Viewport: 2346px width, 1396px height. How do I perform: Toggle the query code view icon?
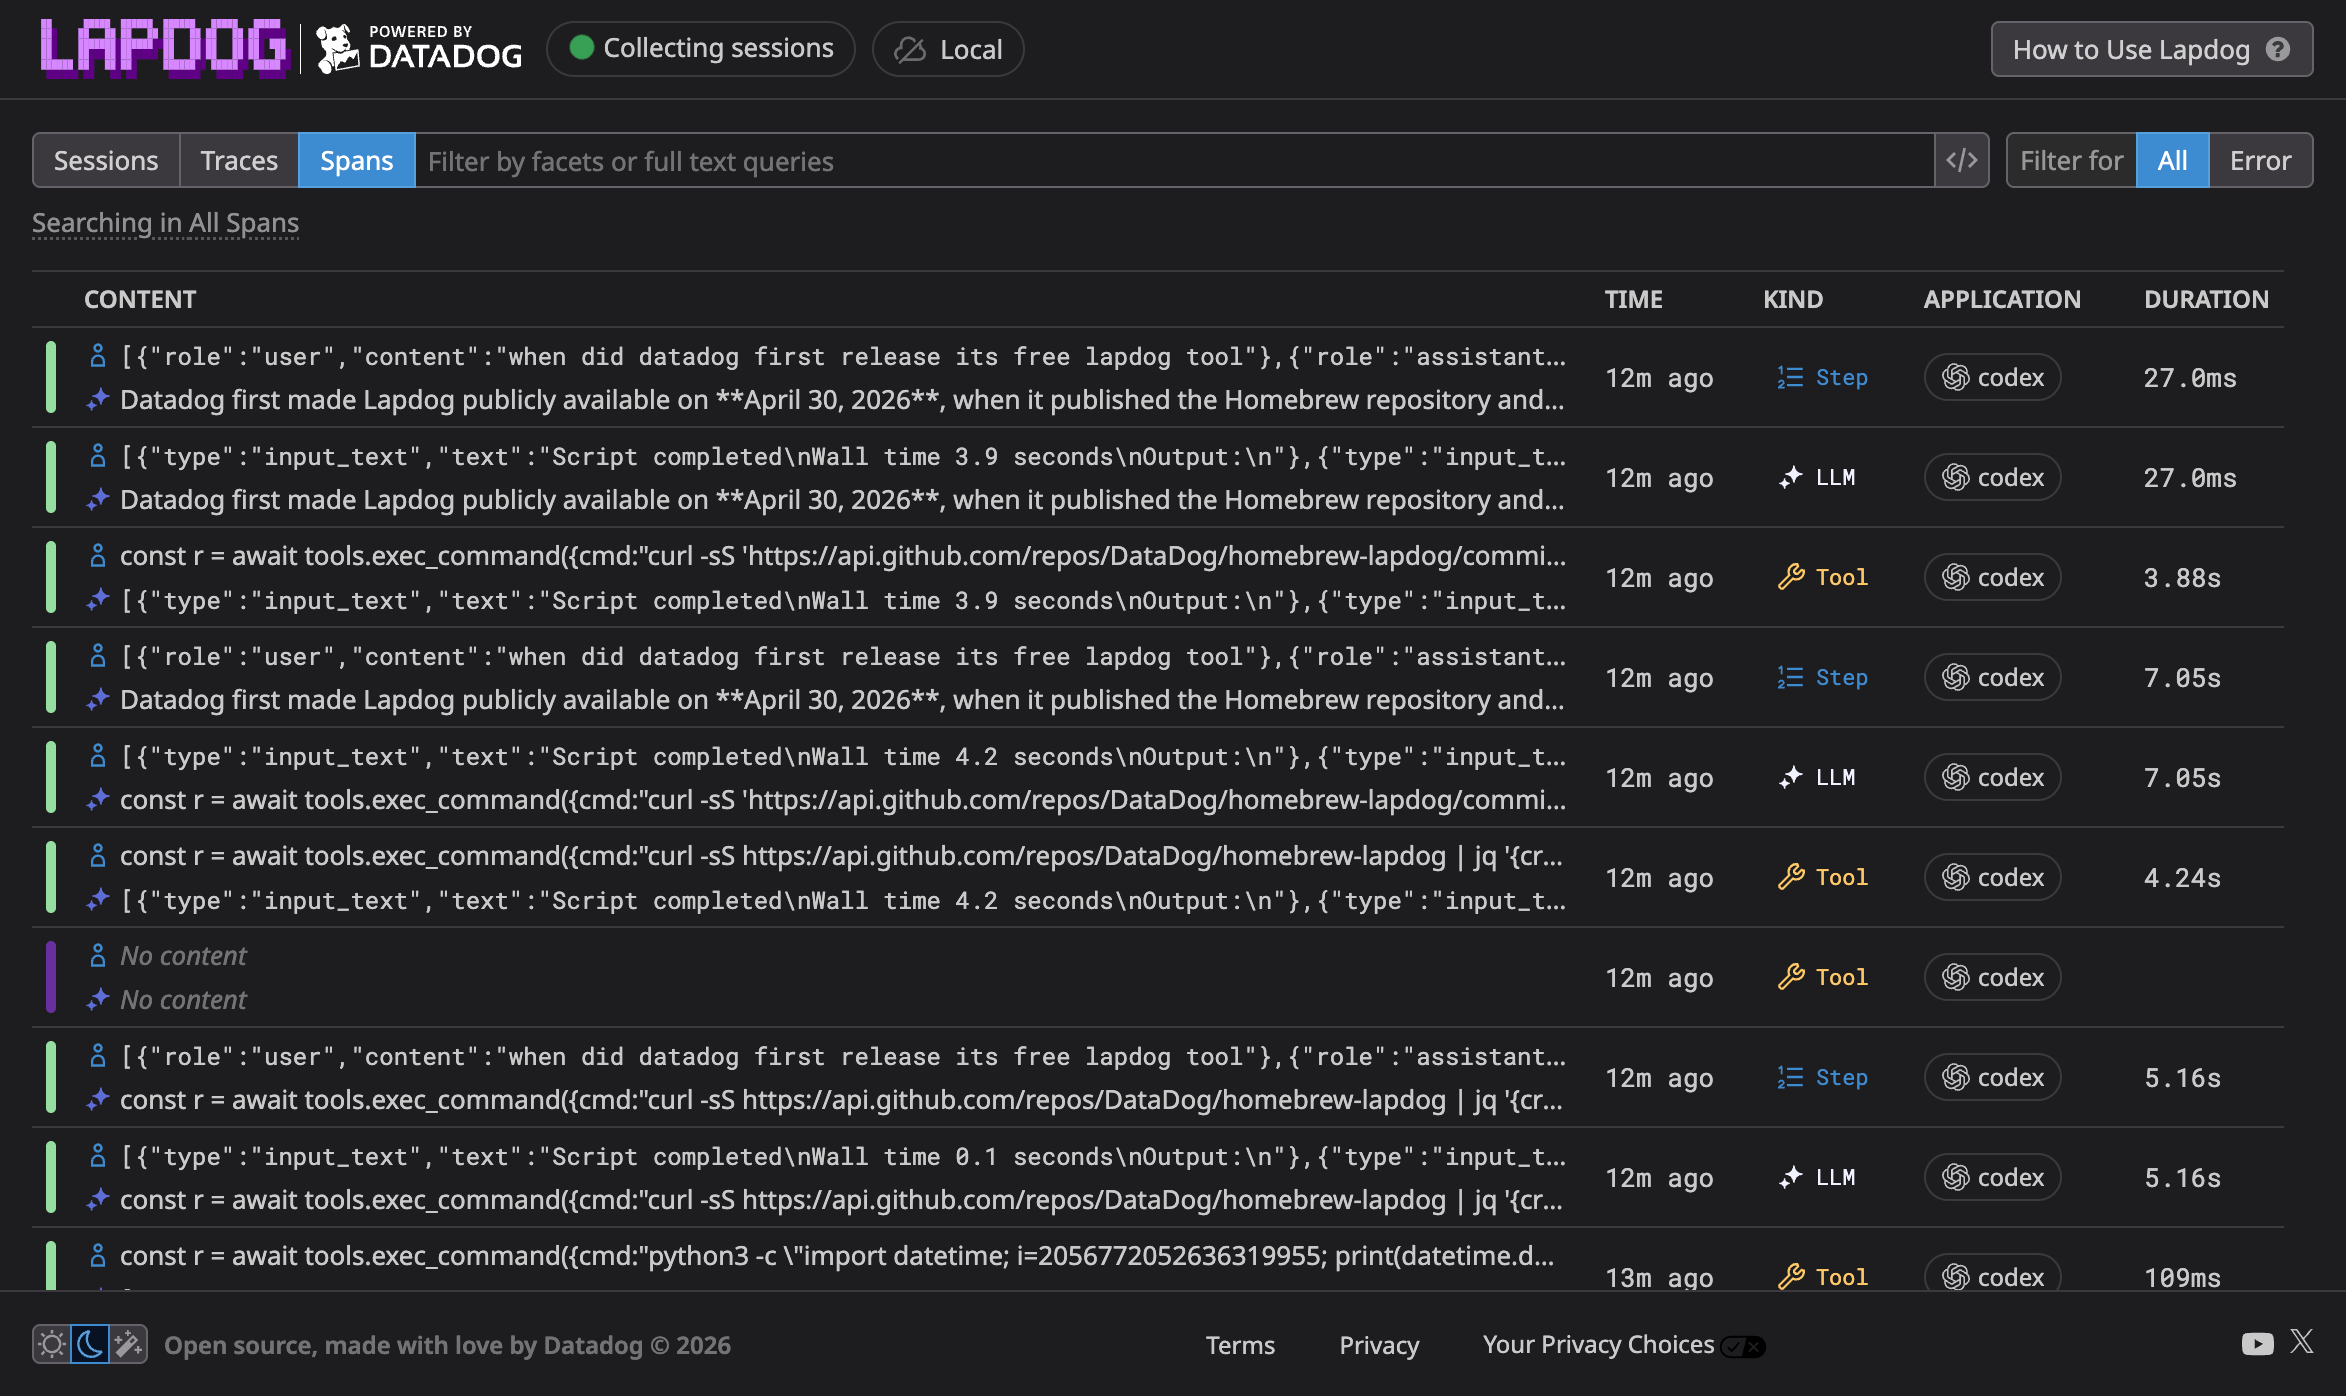coord(1961,160)
